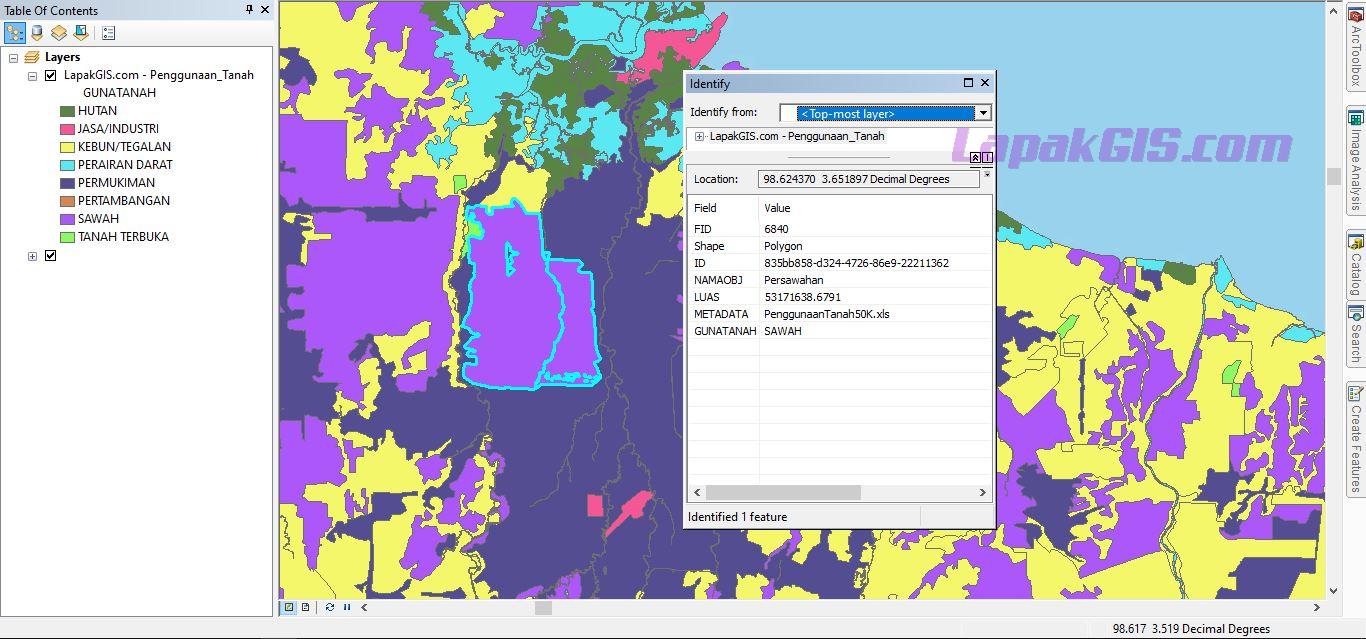Click the Refresh map display icon
The width and height of the screenshot is (1366, 639).
(328, 606)
